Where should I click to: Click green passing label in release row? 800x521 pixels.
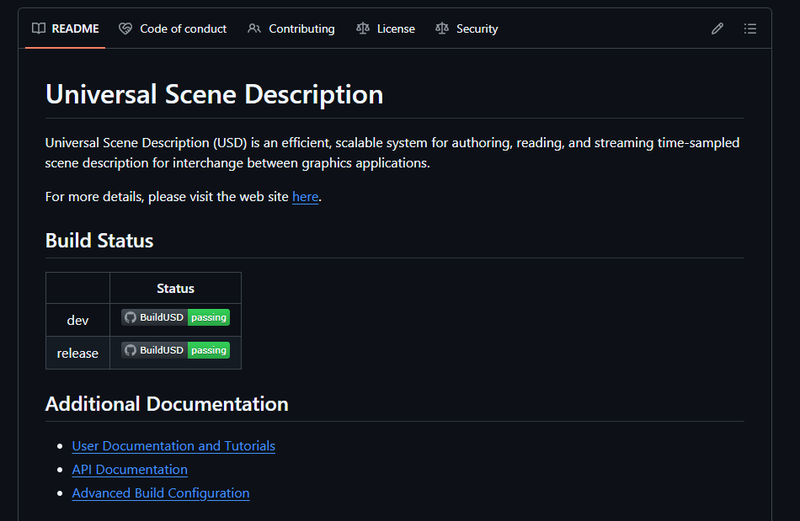pos(209,350)
